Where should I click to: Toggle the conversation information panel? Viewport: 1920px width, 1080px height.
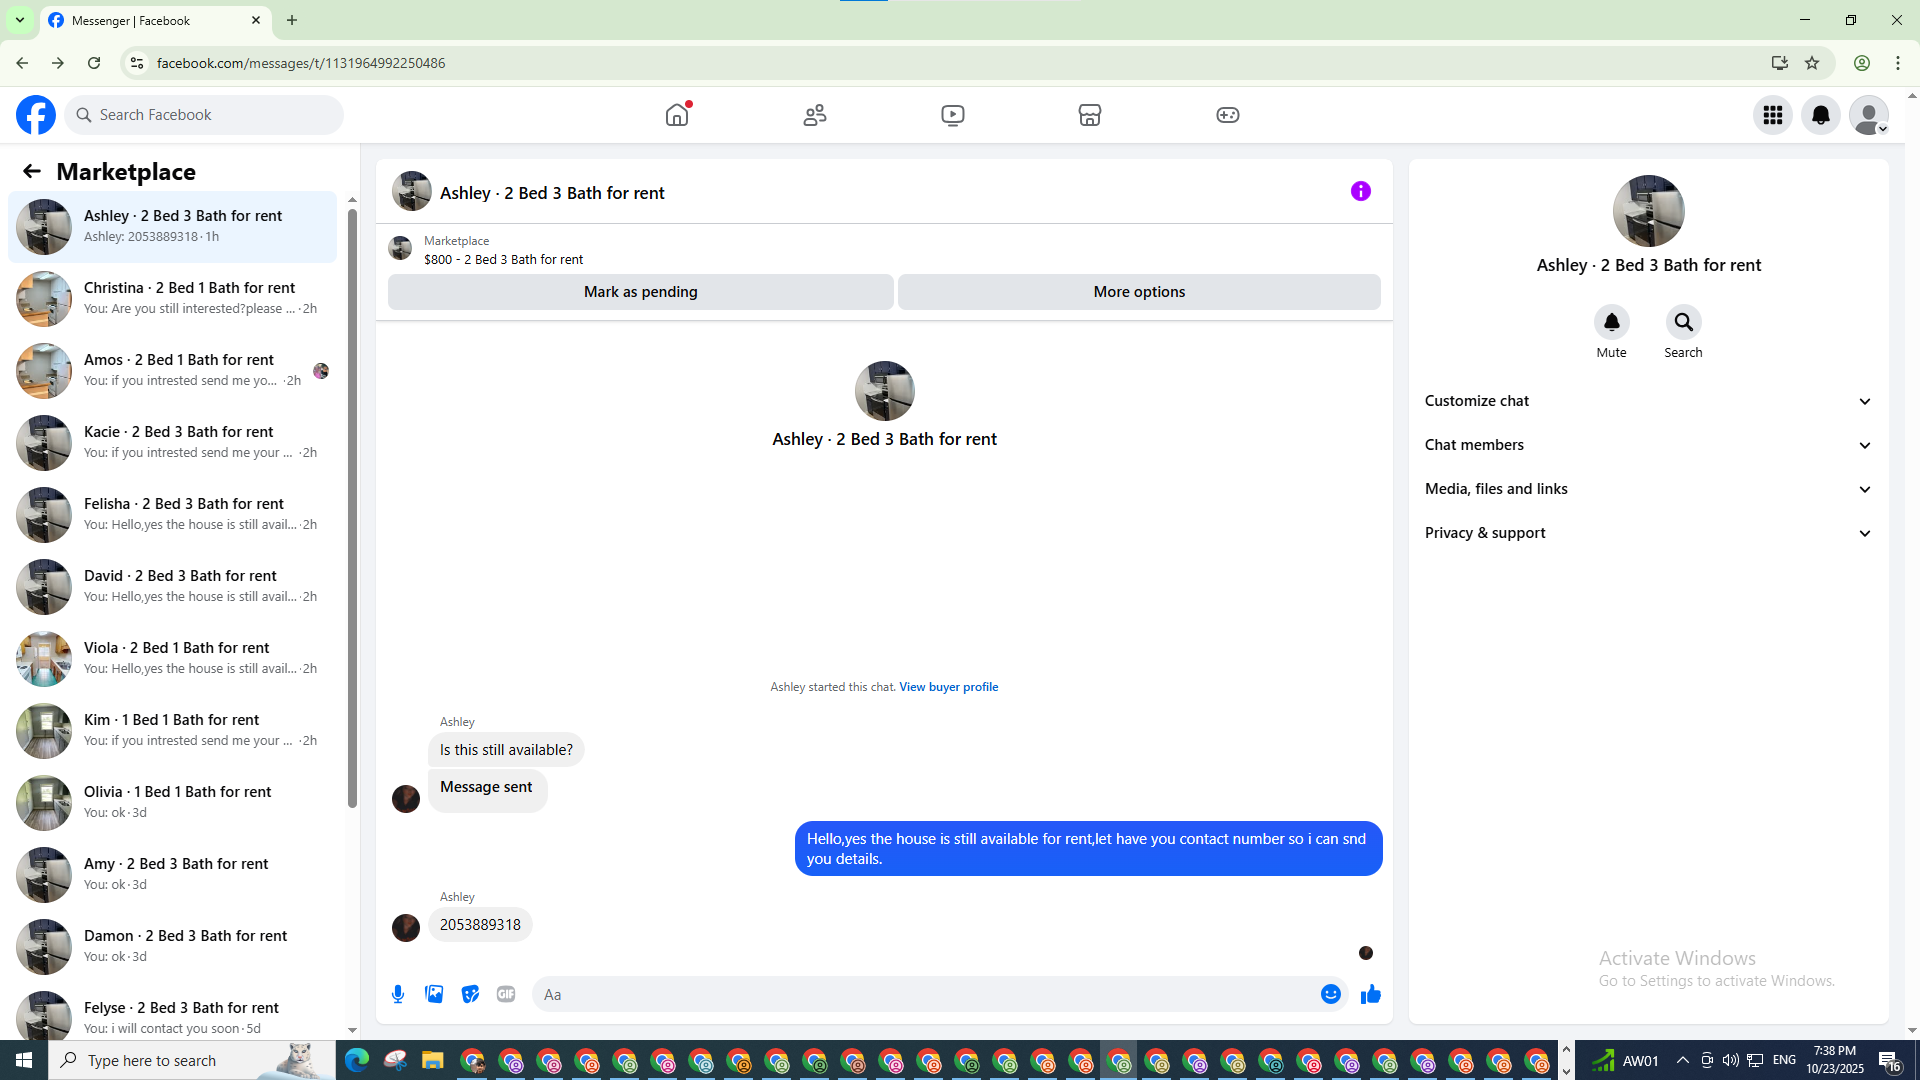[x=1360, y=191]
